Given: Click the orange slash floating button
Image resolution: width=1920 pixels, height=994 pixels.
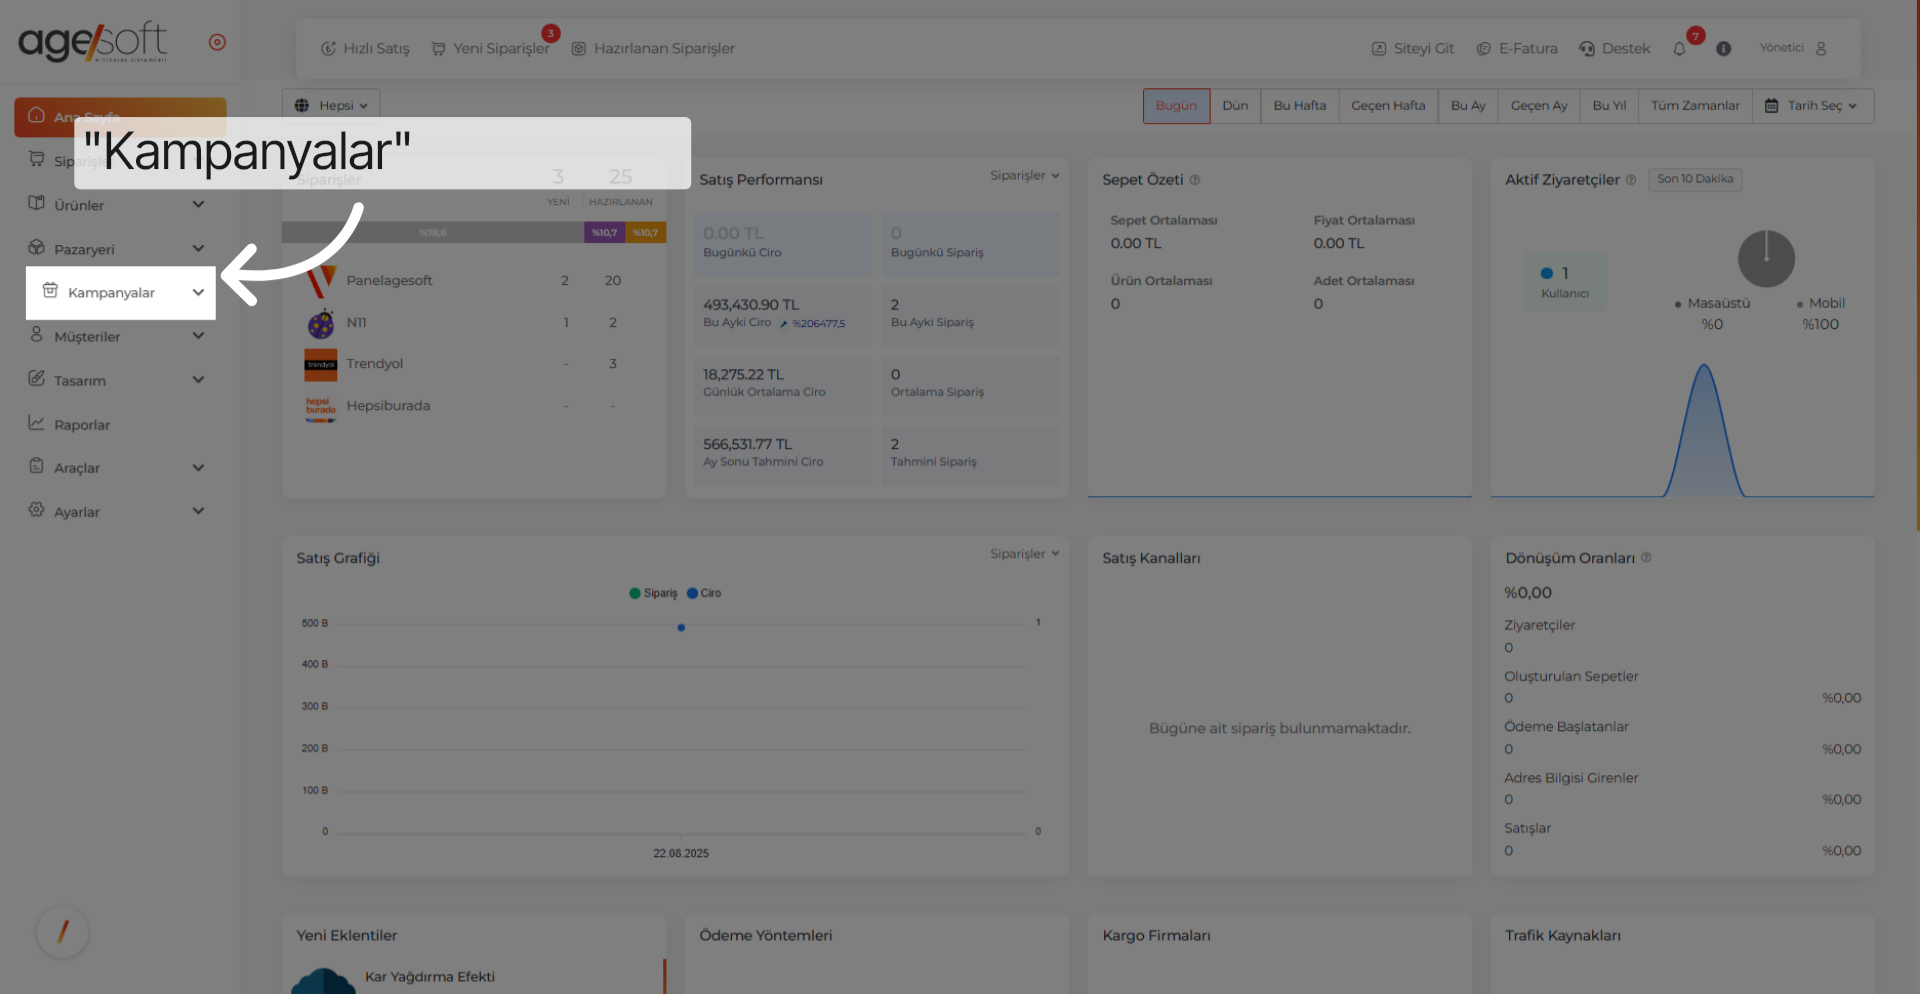Looking at the screenshot, I should click(x=63, y=931).
